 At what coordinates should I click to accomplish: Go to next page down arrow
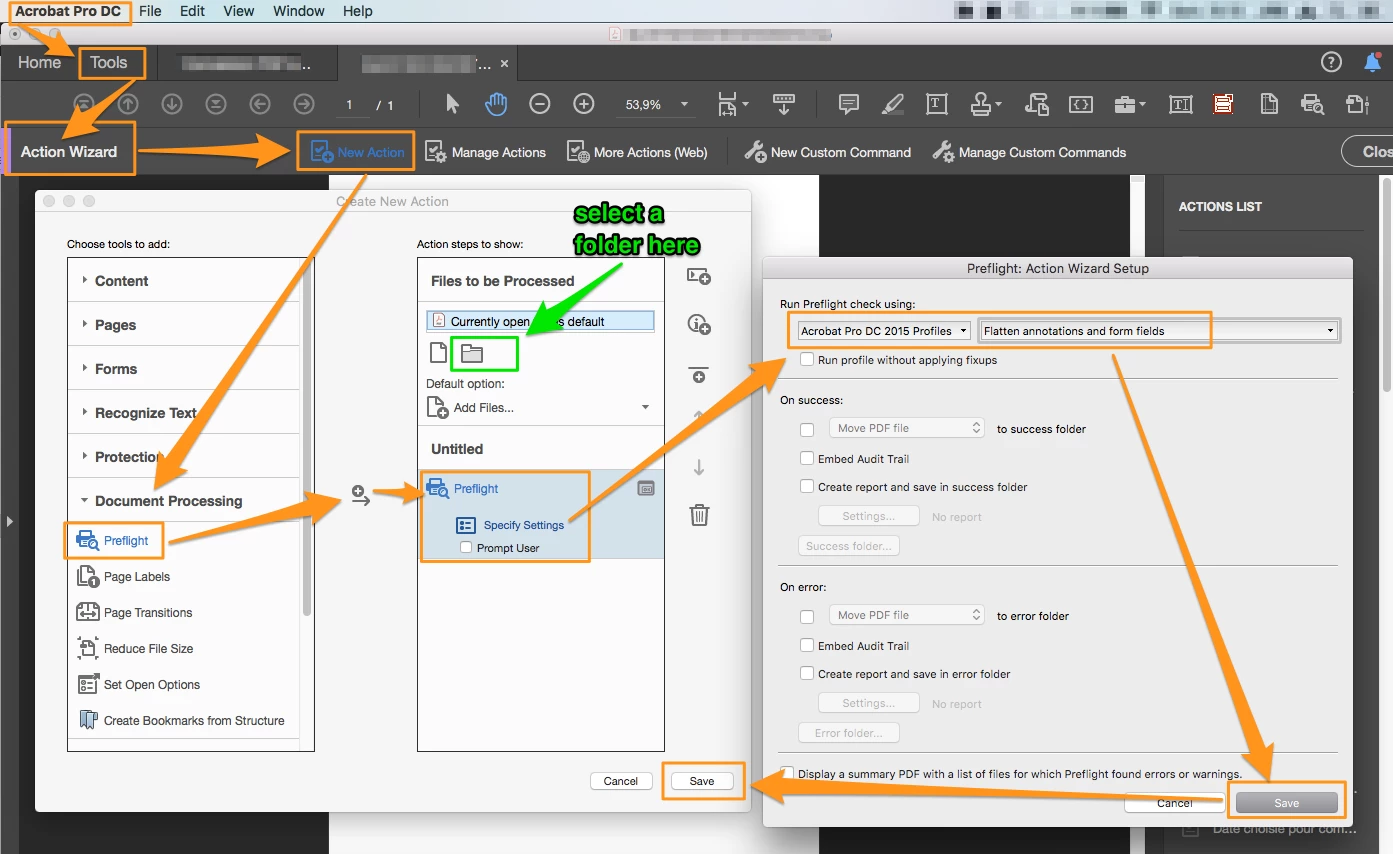pyautogui.click(x=172, y=104)
